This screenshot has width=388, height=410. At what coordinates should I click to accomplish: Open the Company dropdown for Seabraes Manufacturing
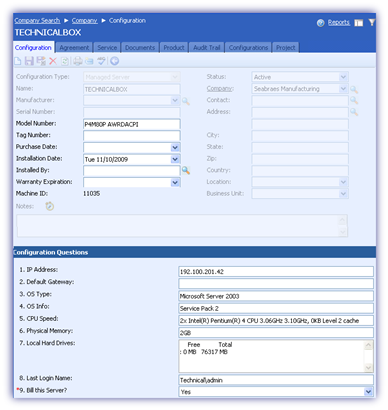pyautogui.click(x=343, y=89)
